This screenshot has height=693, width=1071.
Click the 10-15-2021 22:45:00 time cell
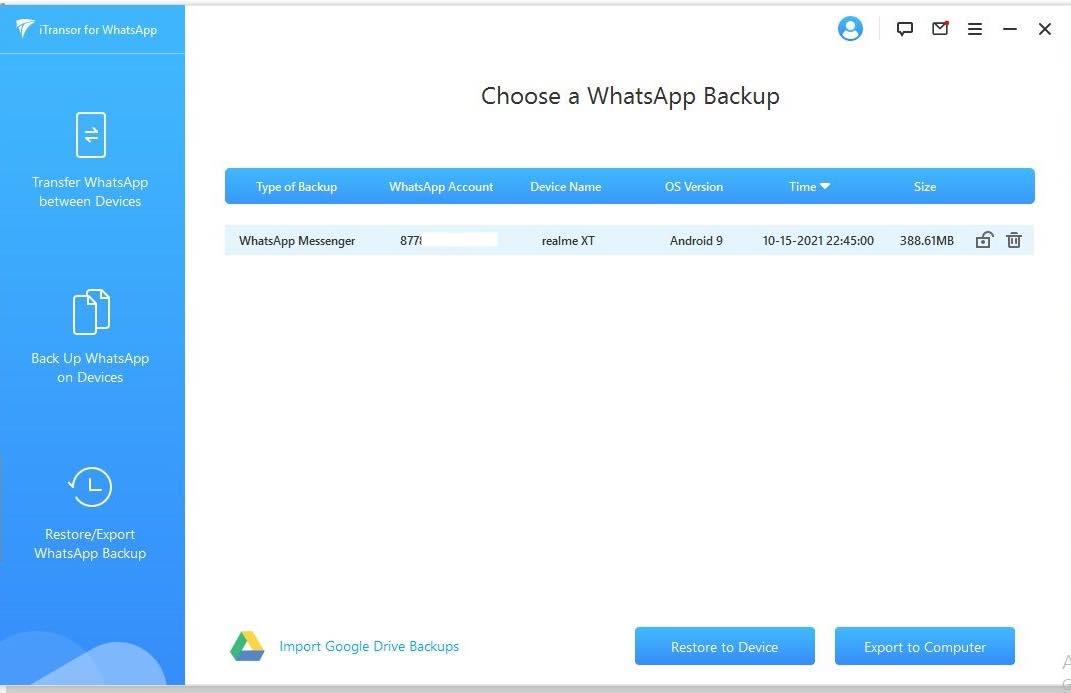tap(818, 240)
